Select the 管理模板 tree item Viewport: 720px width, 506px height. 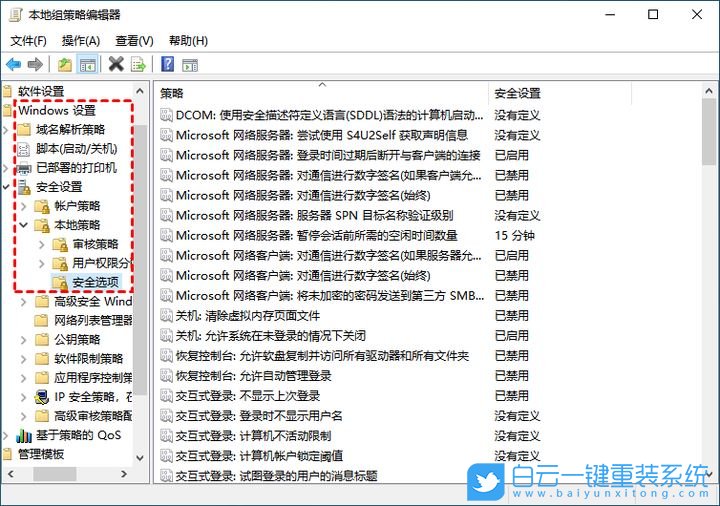[40, 455]
